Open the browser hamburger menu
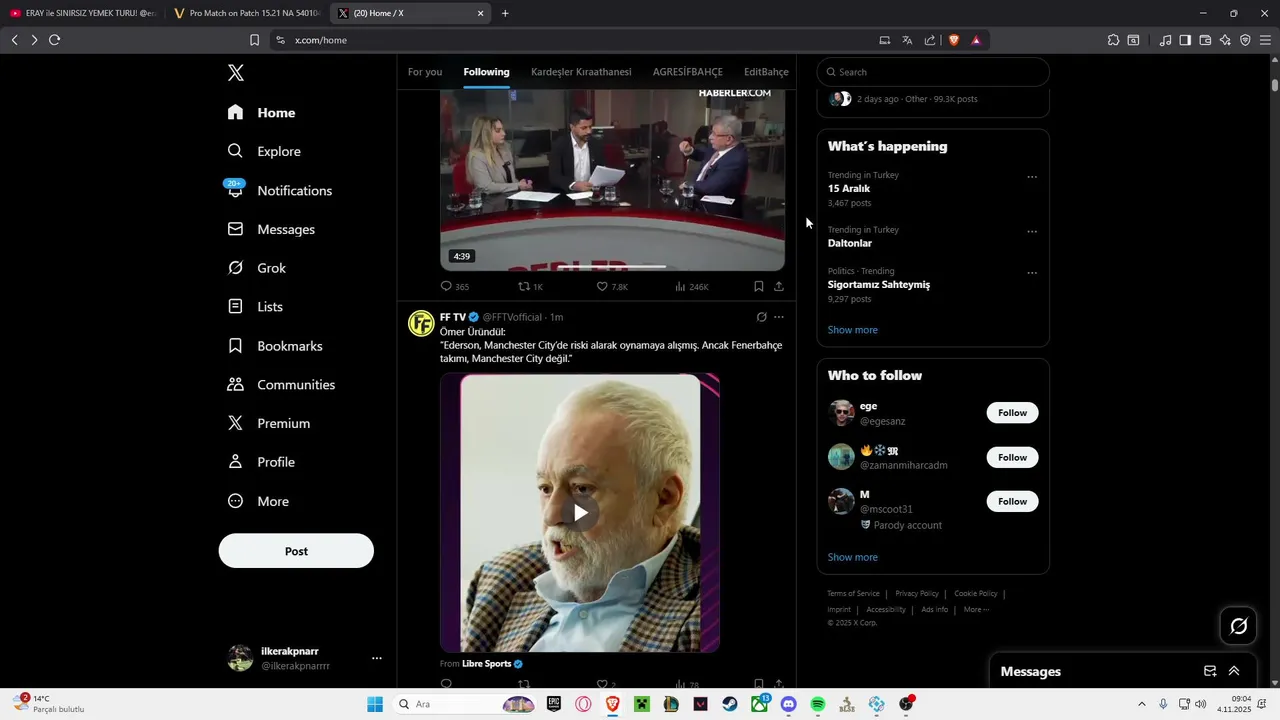The image size is (1280, 720). (1265, 40)
